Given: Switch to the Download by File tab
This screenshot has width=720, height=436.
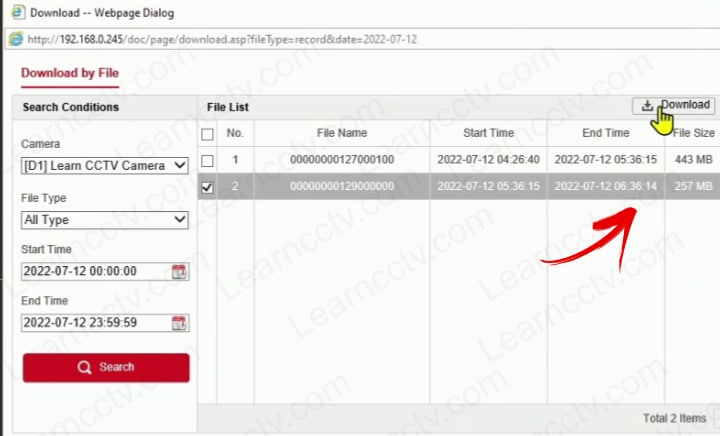Looking at the screenshot, I should [x=70, y=73].
